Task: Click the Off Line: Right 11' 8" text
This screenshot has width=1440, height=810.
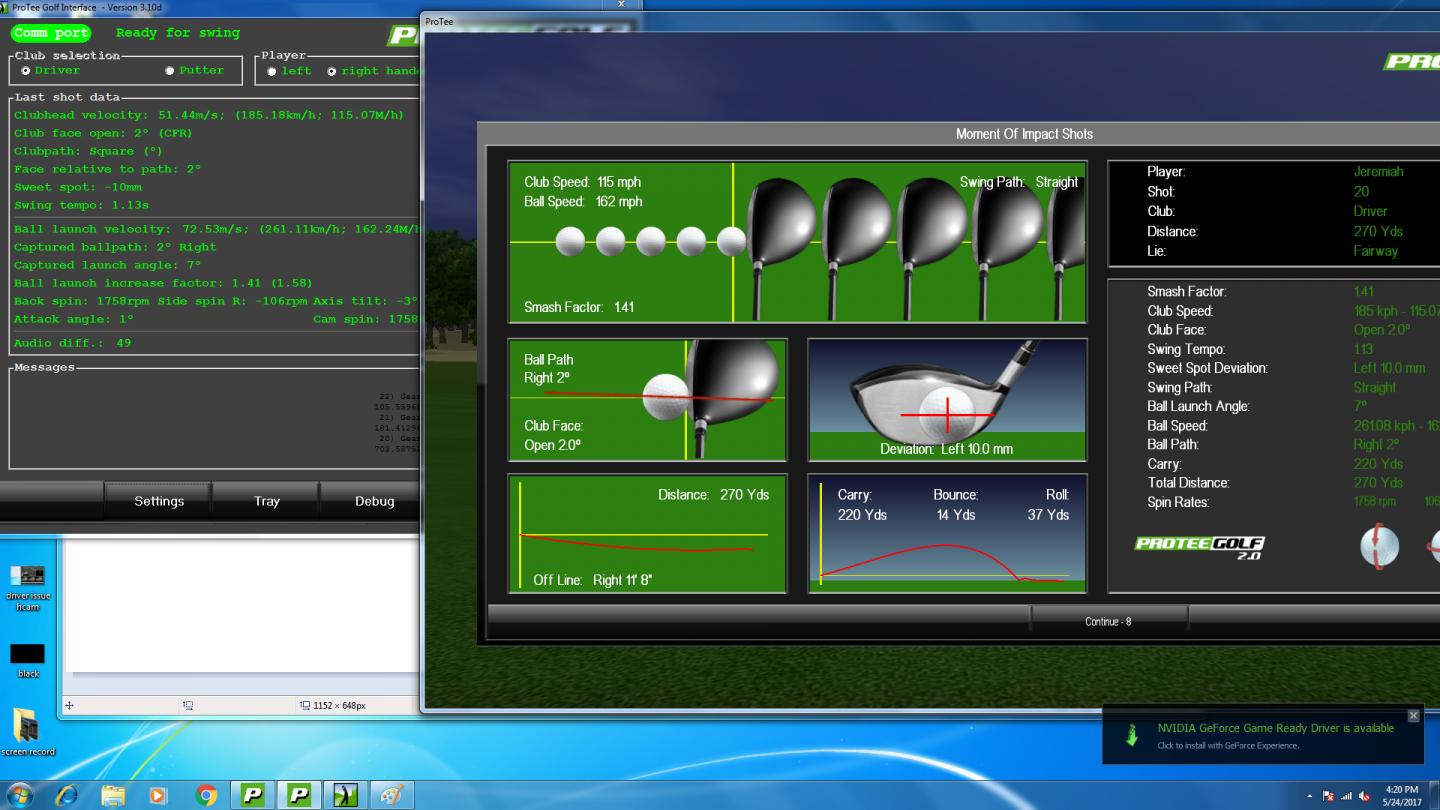Action: [x=592, y=580]
